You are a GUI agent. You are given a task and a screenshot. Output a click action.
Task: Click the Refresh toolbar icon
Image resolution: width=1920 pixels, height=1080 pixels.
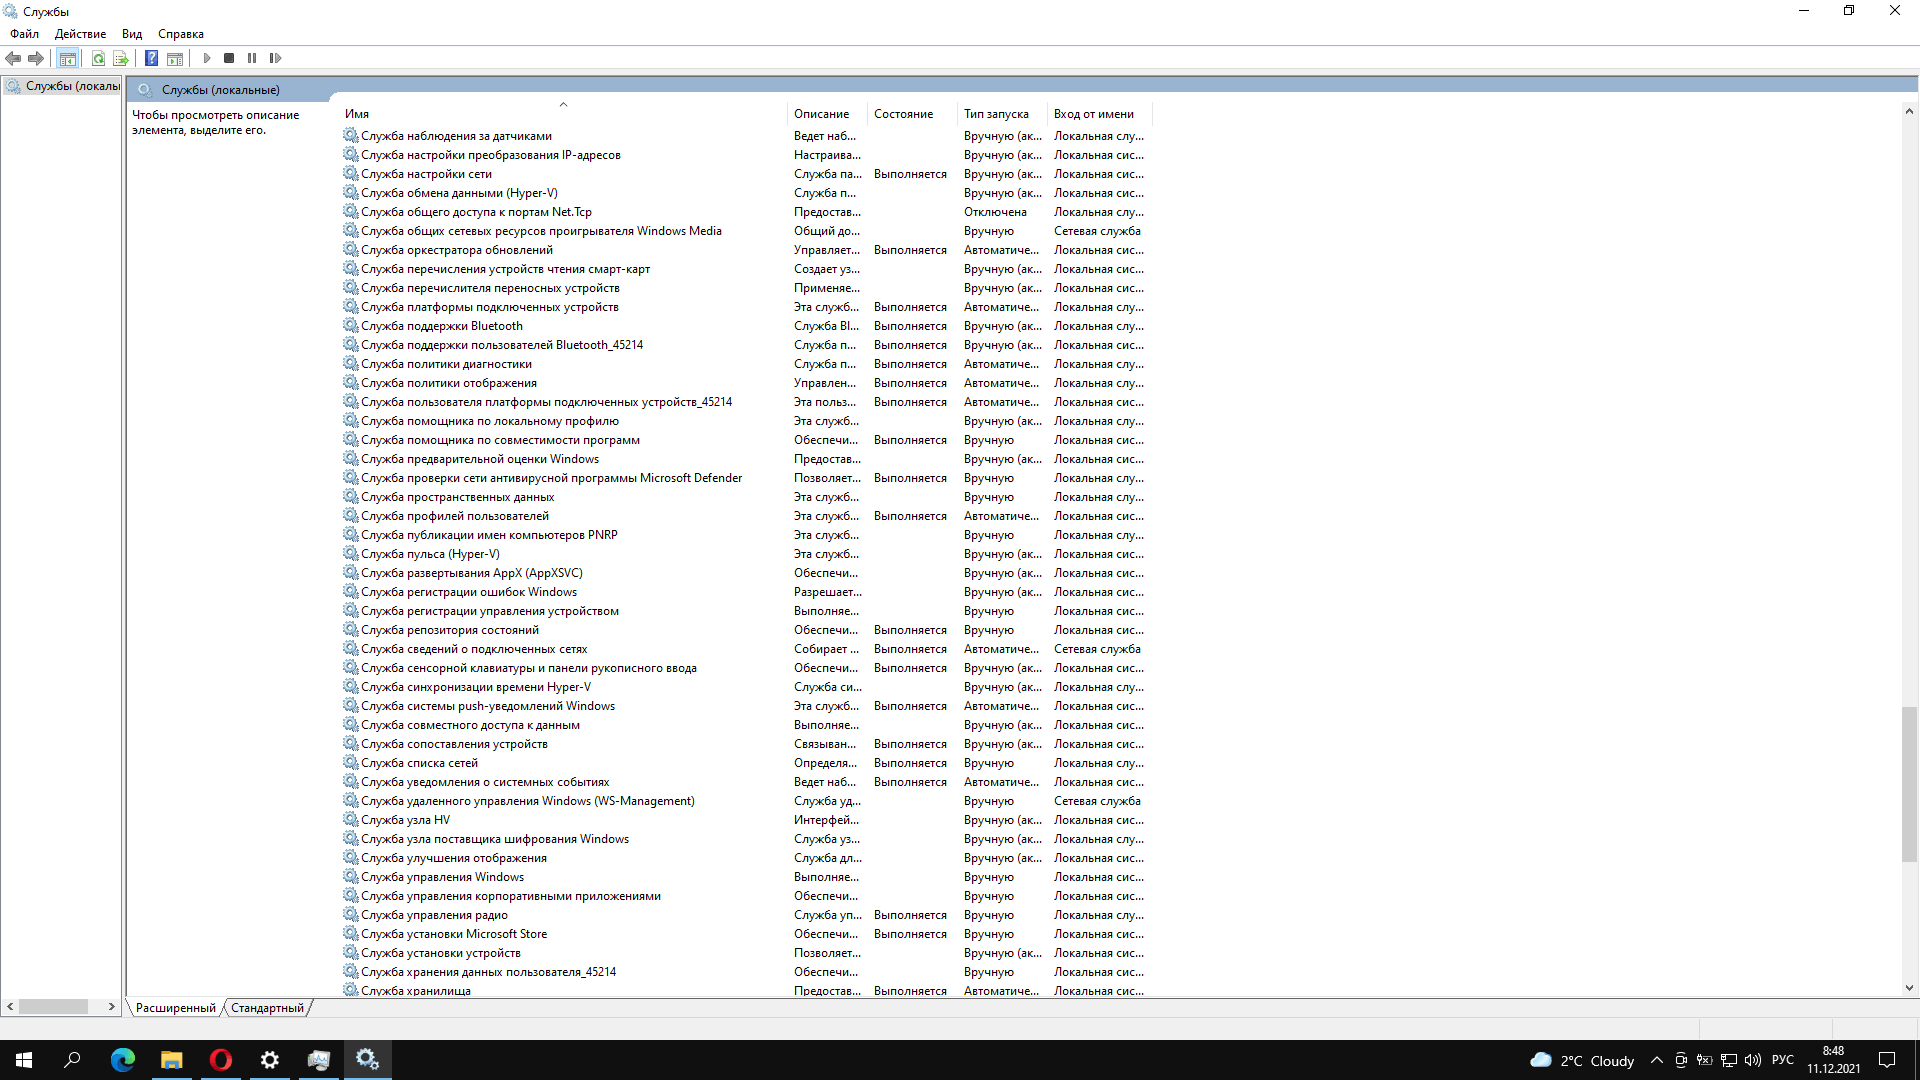point(98,58)
